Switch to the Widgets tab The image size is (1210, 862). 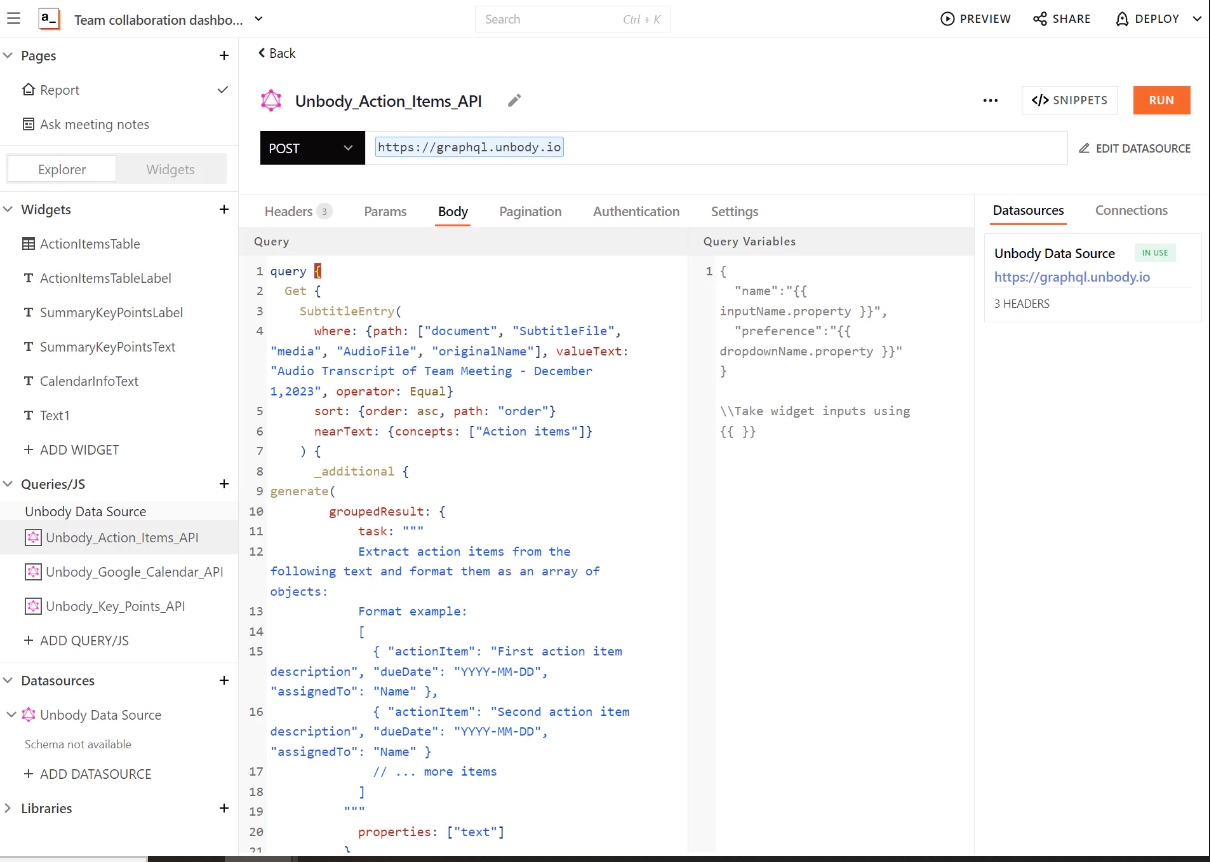(x=171, y=169)
